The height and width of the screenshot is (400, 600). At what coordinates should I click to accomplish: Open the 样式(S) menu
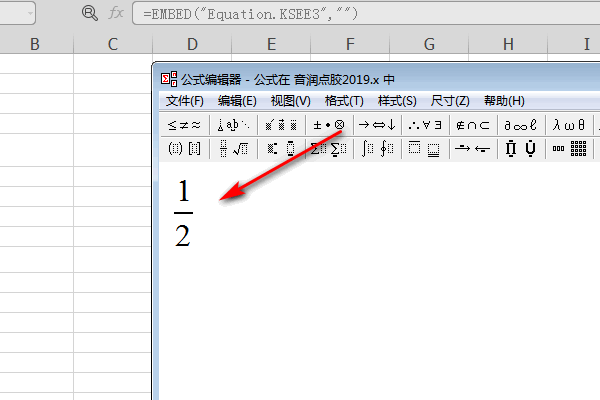click(397, 101)
